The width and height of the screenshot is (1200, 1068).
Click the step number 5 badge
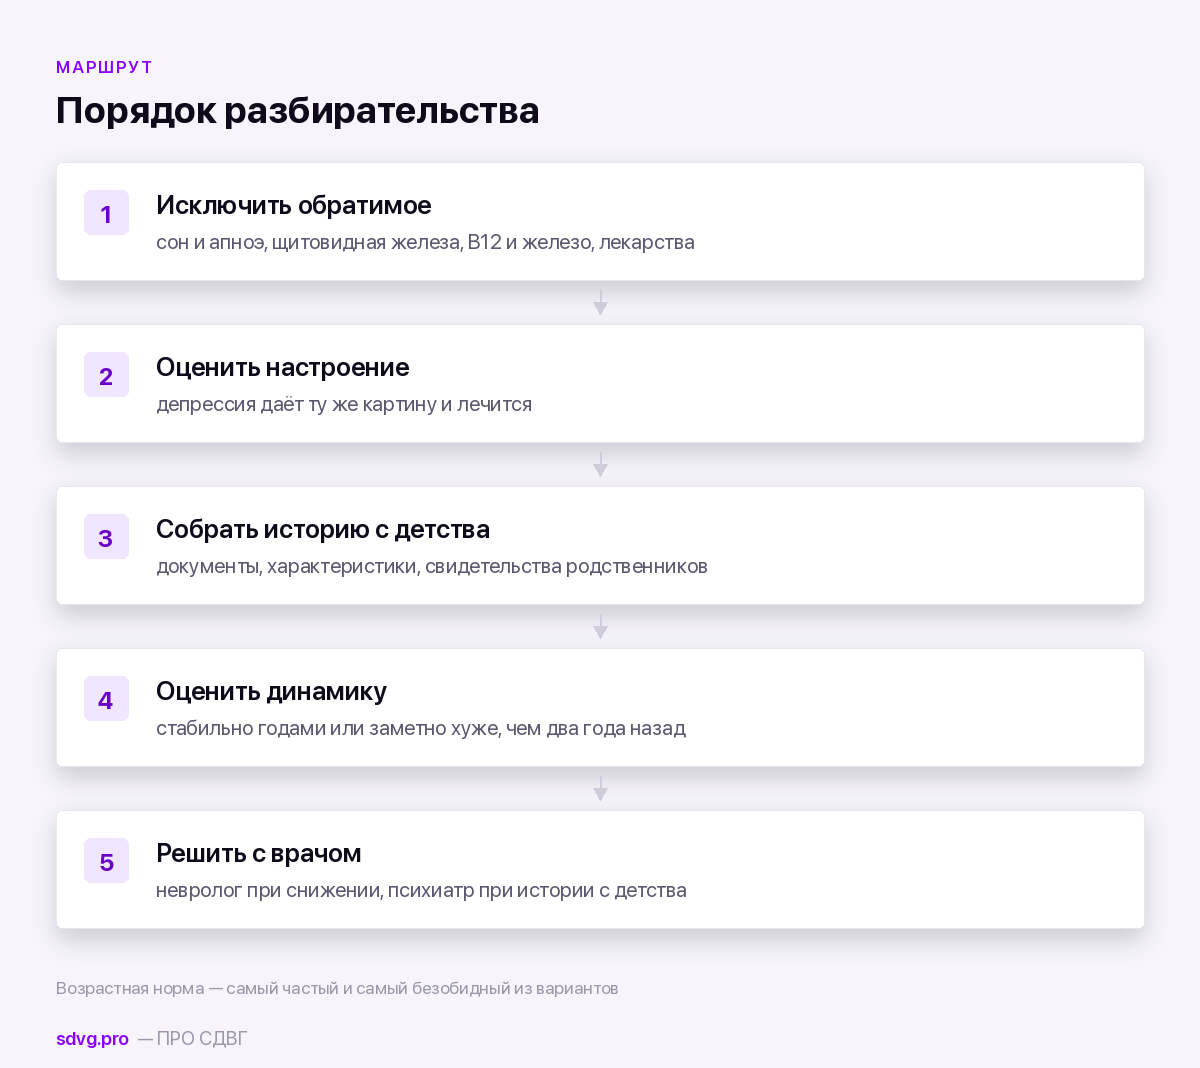(x=106, y=861)
